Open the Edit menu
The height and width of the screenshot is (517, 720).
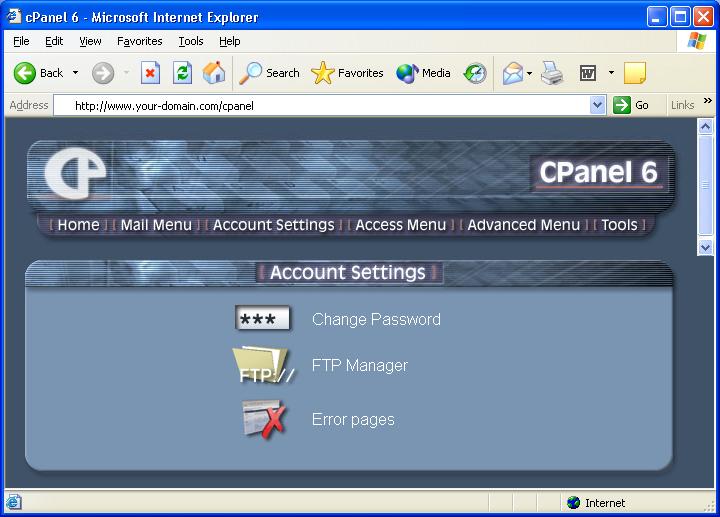[54, 41]
